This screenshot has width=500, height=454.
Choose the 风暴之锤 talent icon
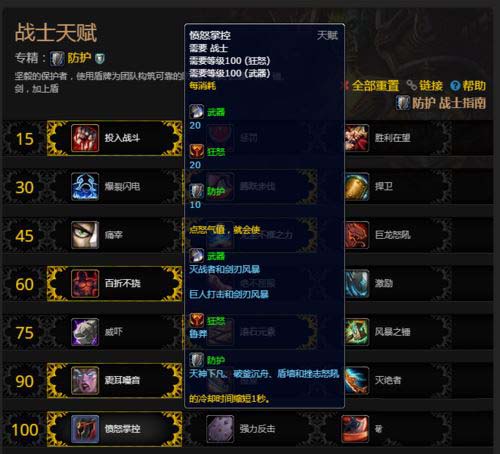(357, 332)
